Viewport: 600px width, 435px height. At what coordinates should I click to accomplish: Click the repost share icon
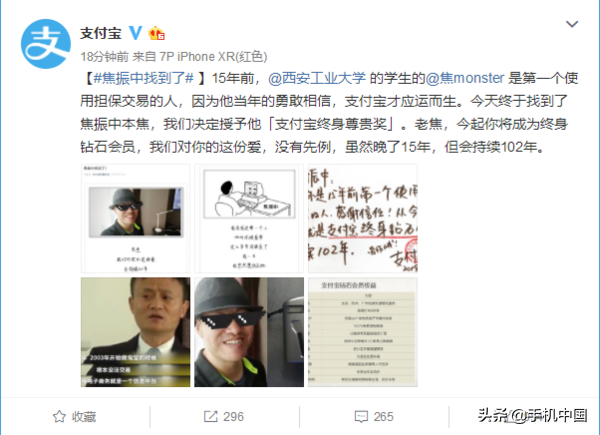210,416
